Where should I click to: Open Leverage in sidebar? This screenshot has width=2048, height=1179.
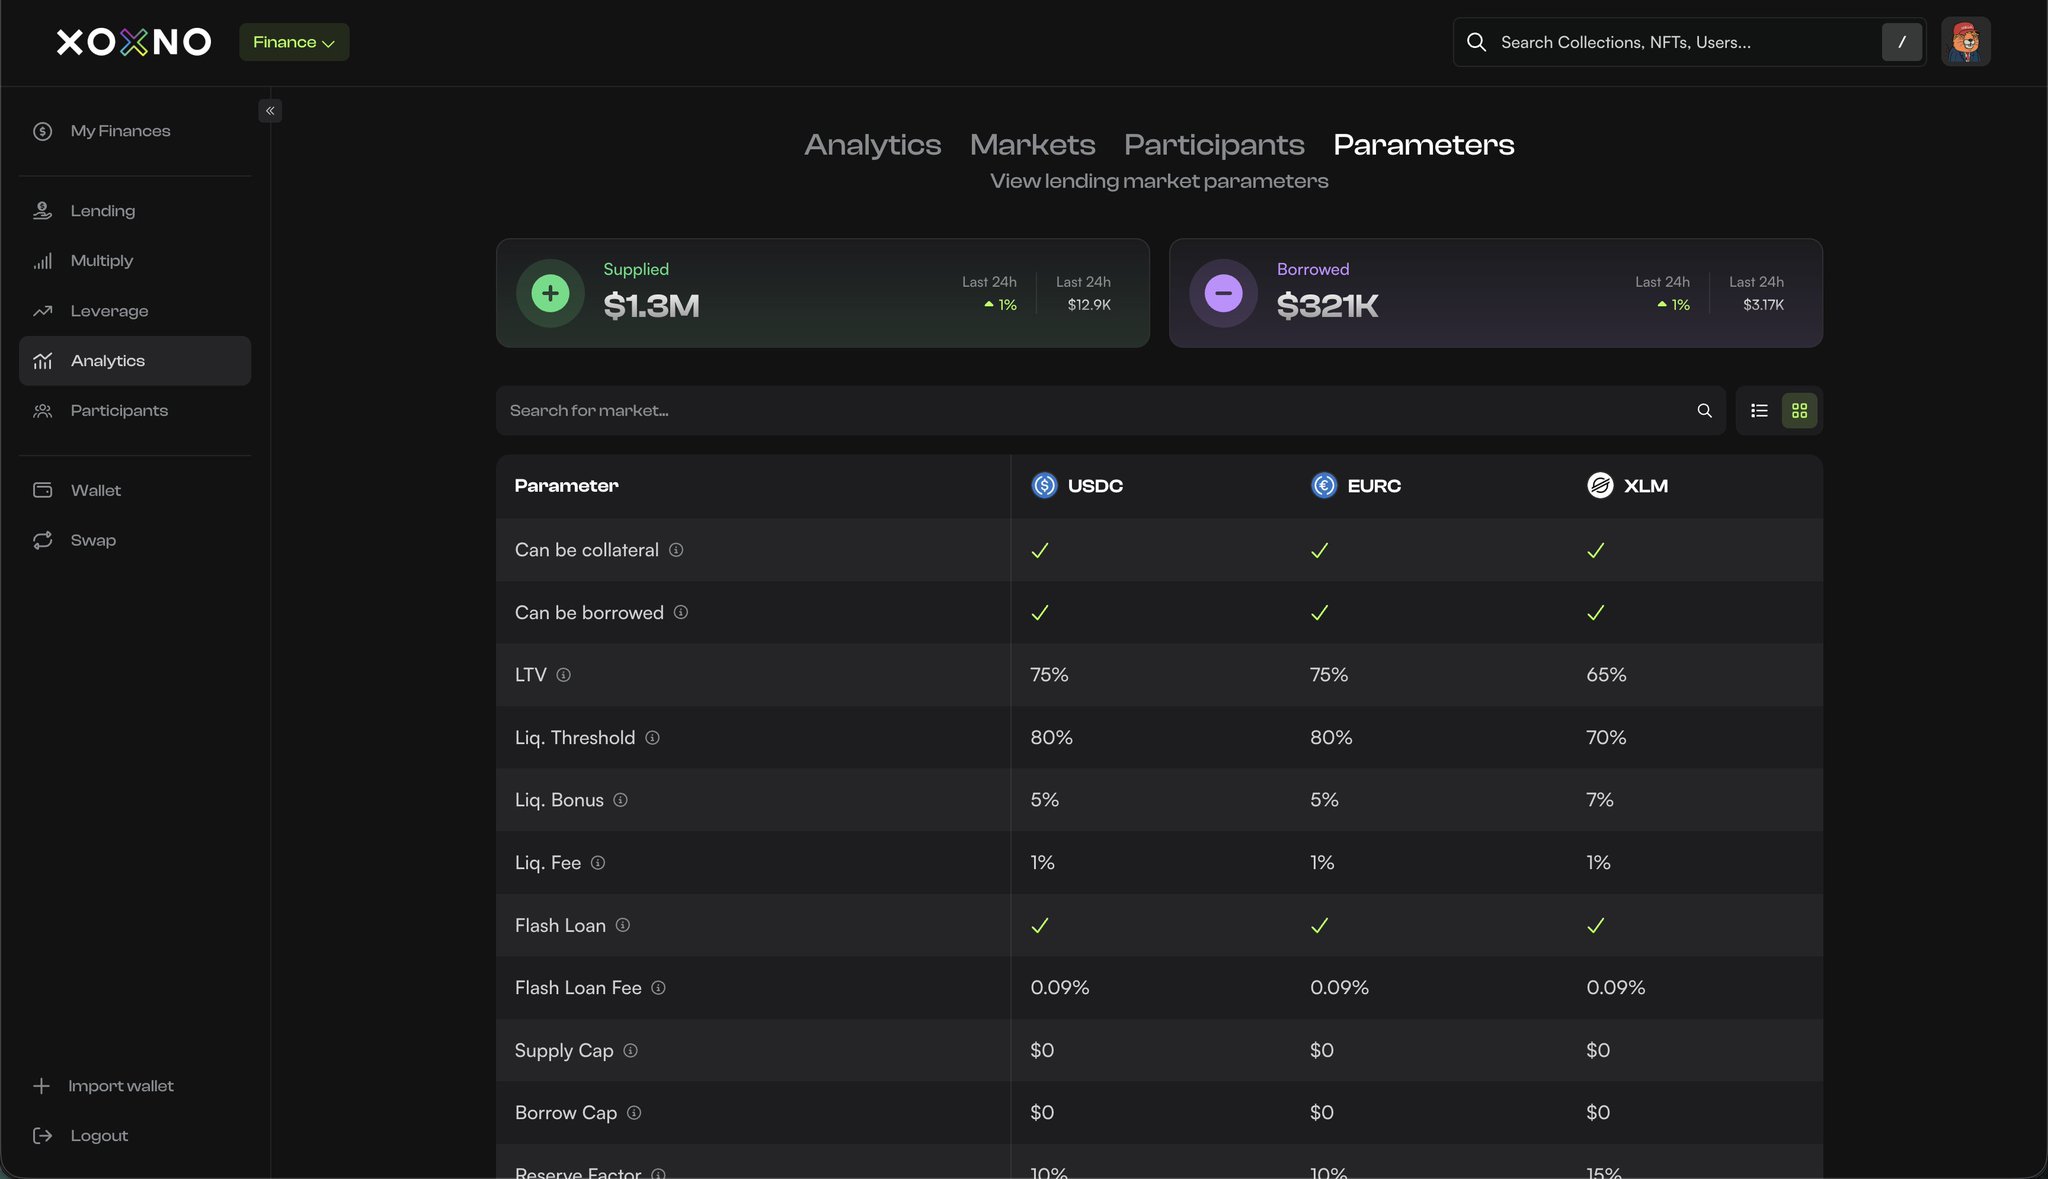[x=109, y=311]
